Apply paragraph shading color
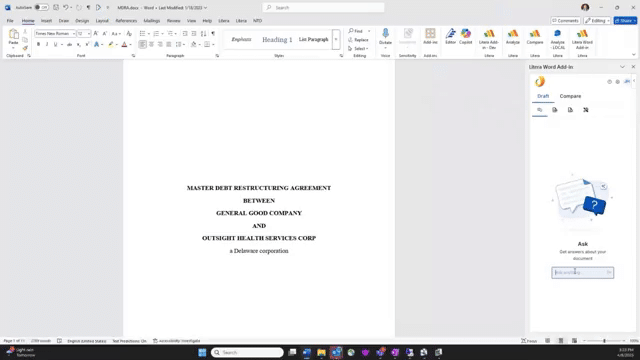The height and width of the screenshot is (360, 640). coord(193,44)
